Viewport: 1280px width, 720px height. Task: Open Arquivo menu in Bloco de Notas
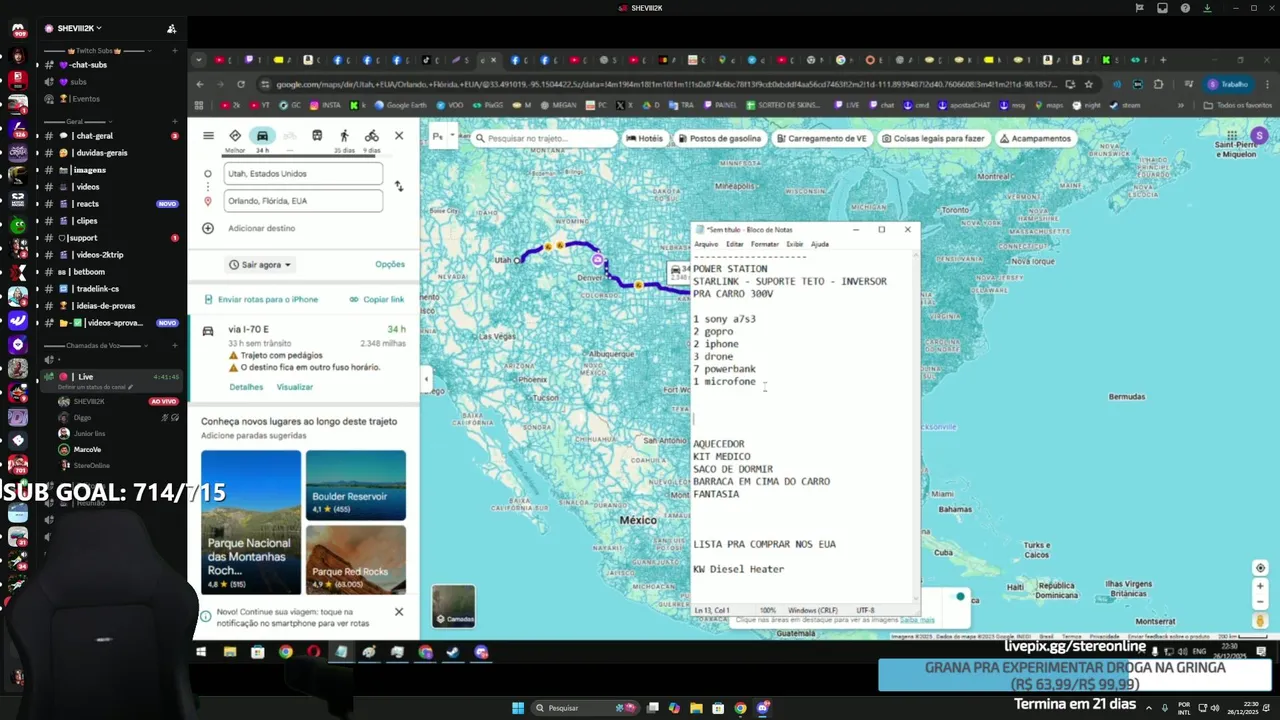tap(706, 244)
